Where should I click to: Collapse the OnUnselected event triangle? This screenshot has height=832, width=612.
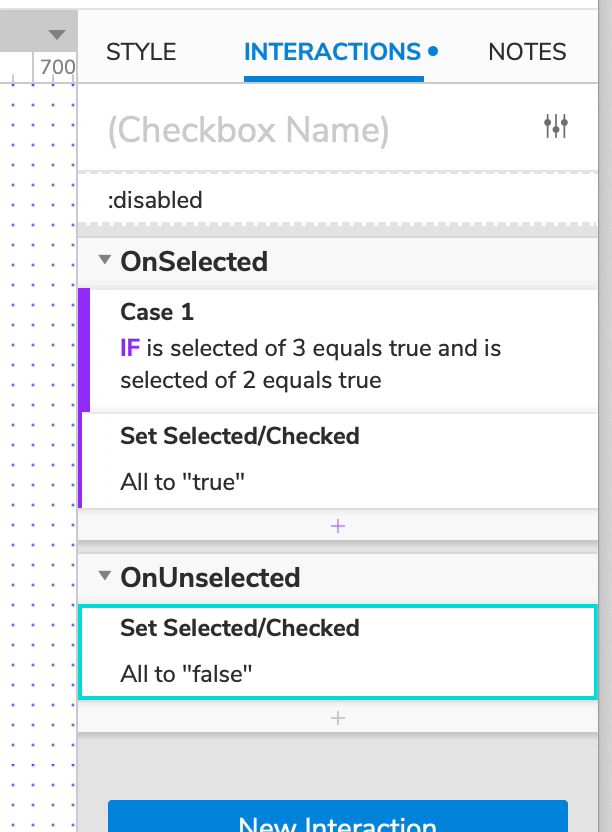coord(104,576)
